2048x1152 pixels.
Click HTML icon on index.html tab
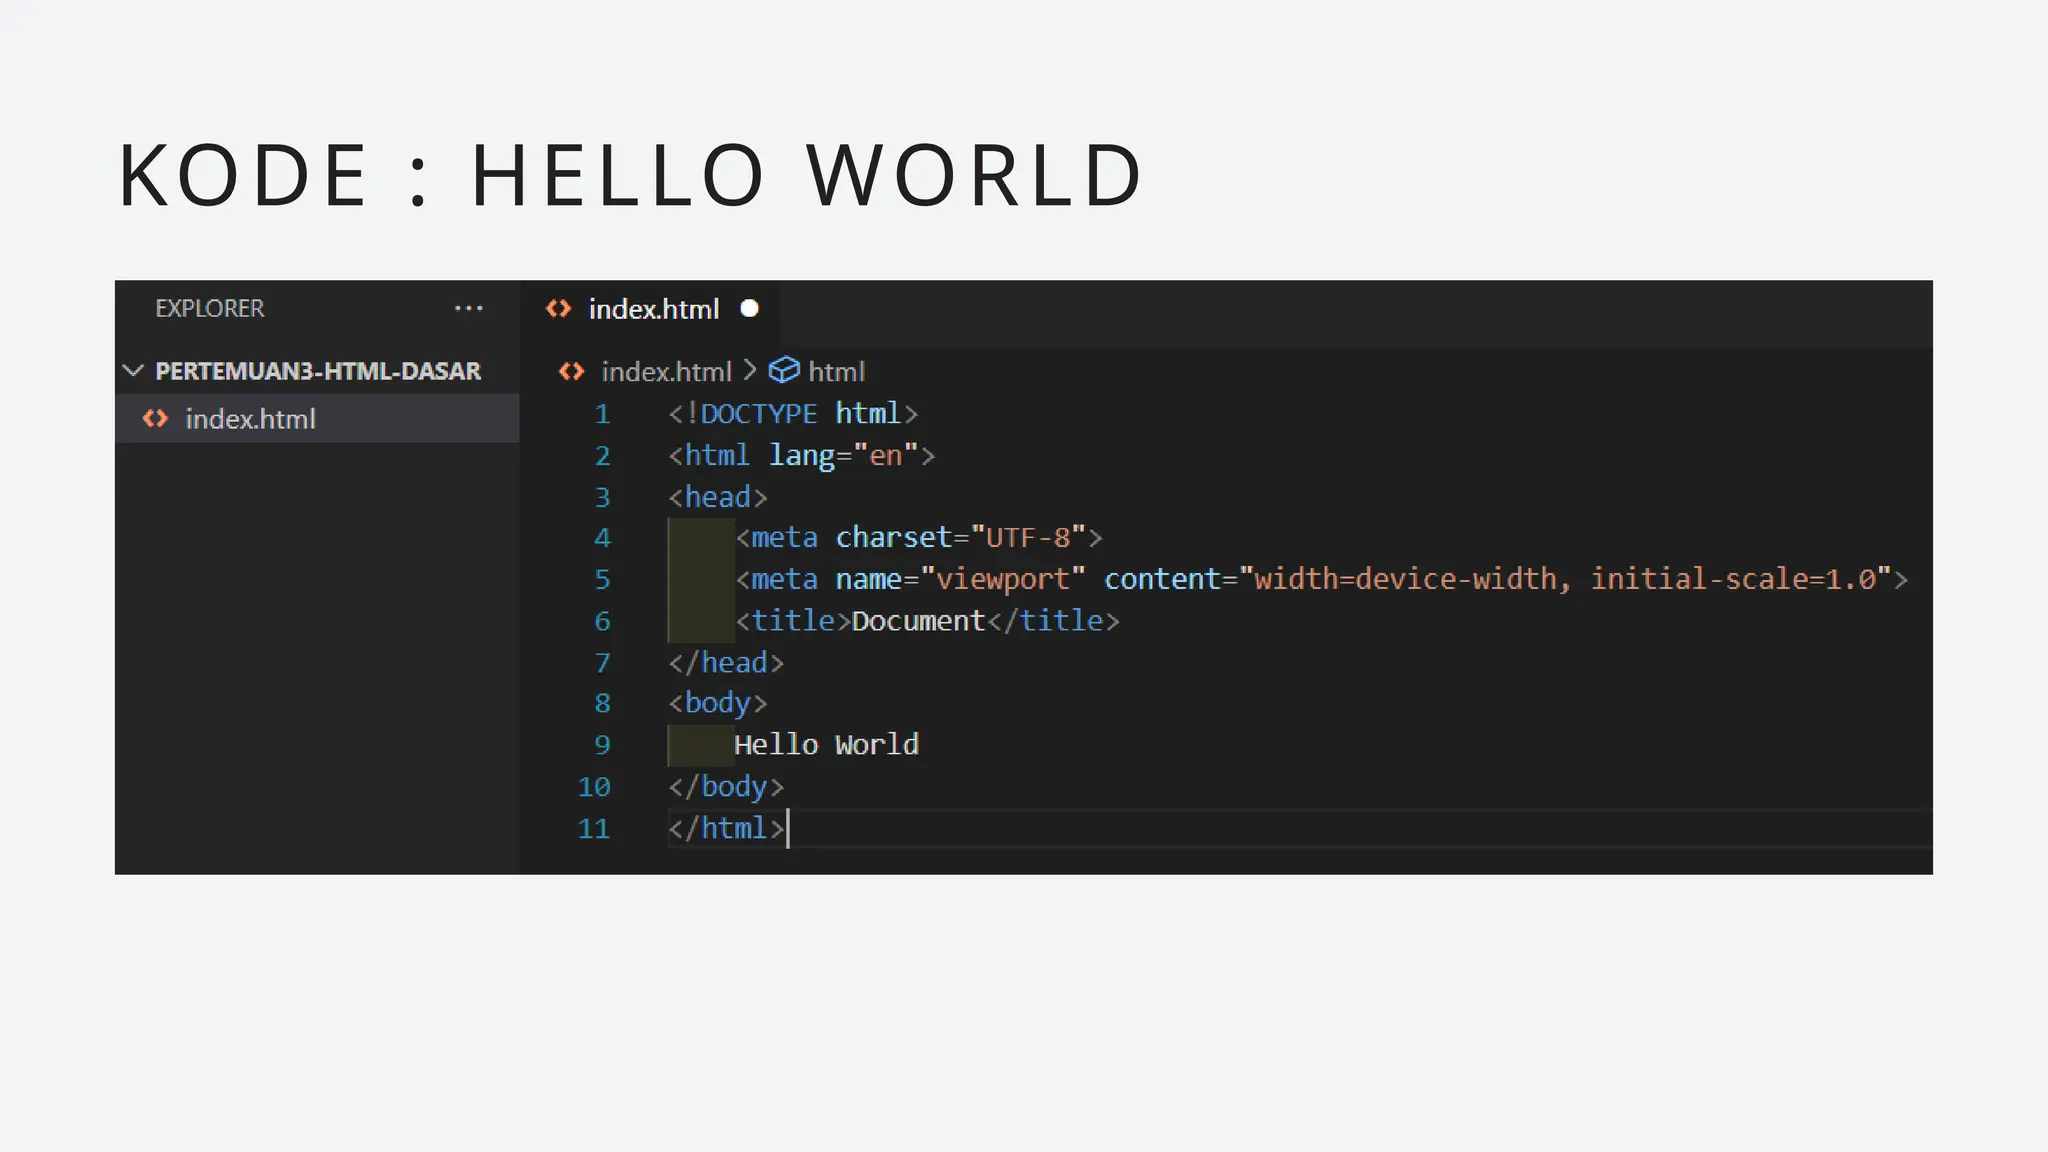[558, 309]
